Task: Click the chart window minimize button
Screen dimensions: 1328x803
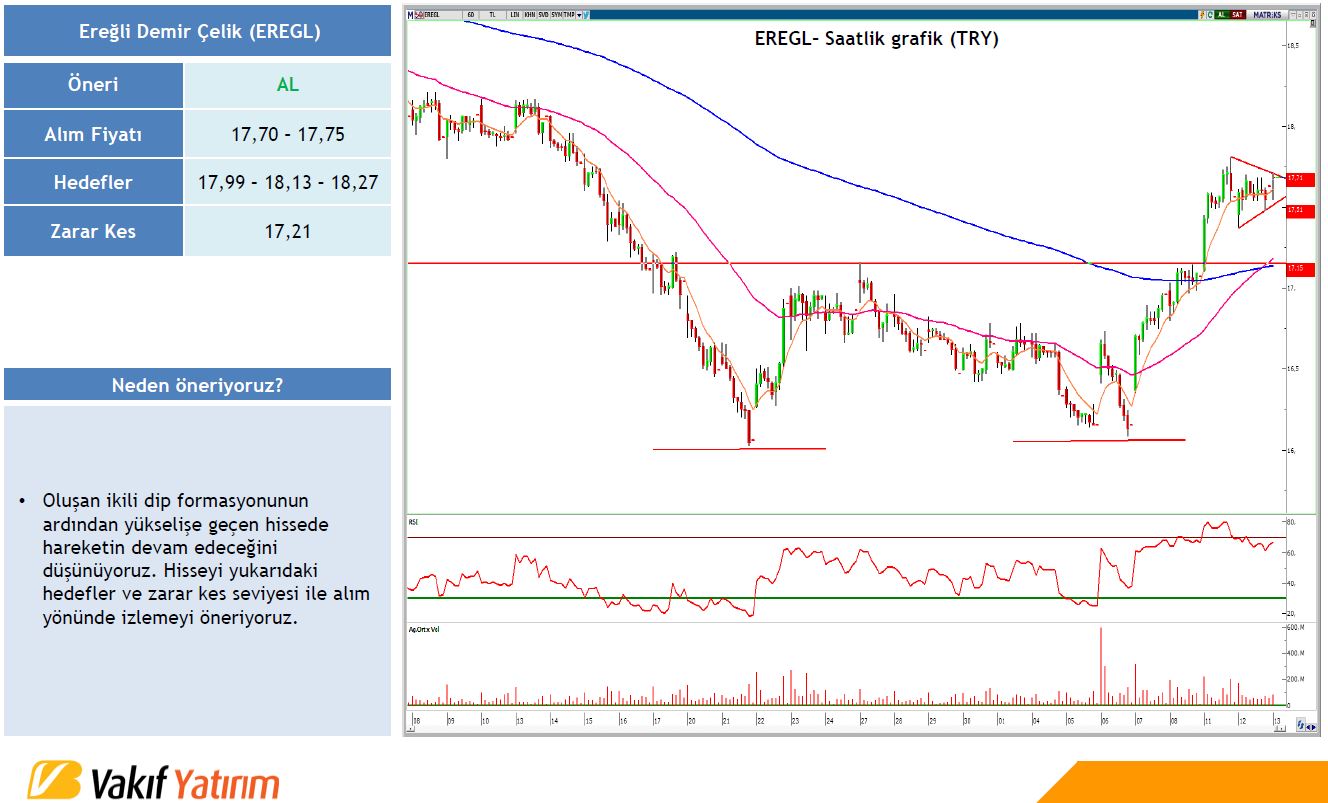Action: (x=1292, y=15)
